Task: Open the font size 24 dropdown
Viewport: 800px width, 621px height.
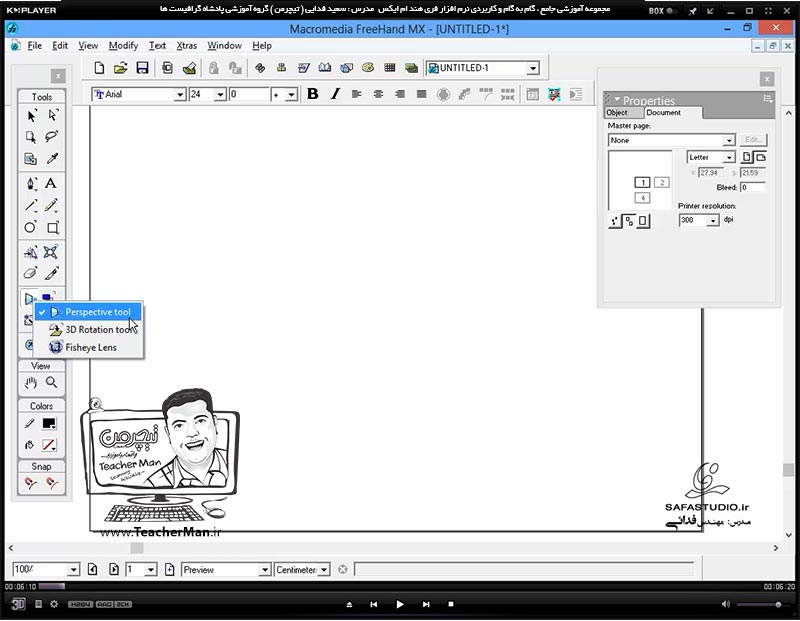Action: pos(220,94)
